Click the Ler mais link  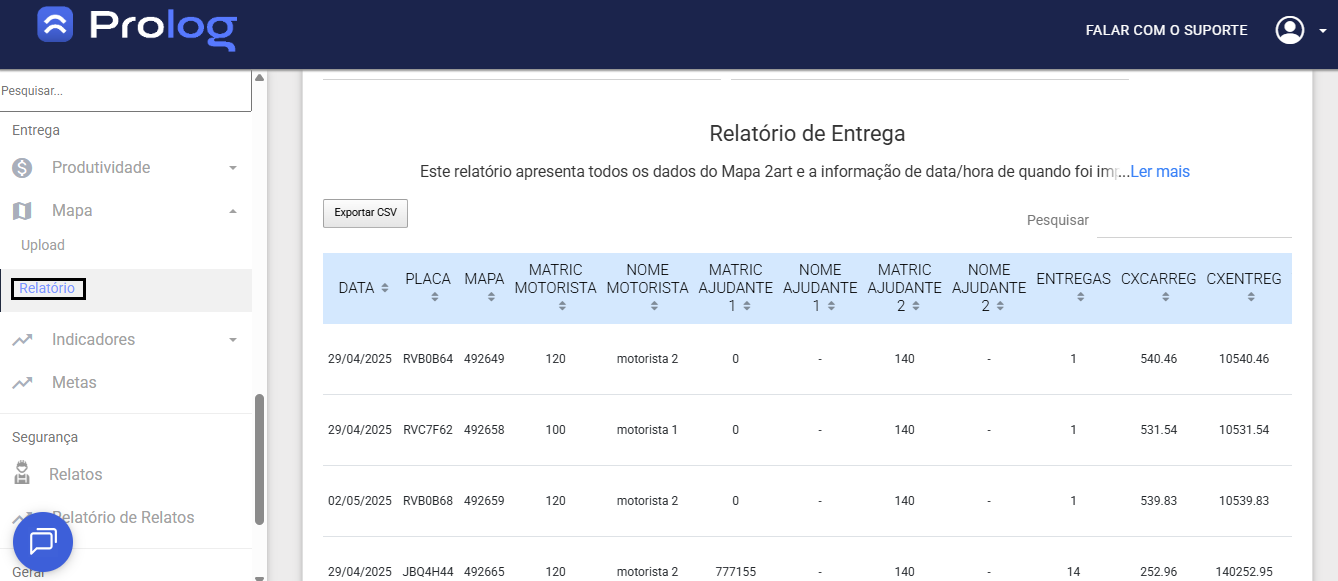point(1159,172)
